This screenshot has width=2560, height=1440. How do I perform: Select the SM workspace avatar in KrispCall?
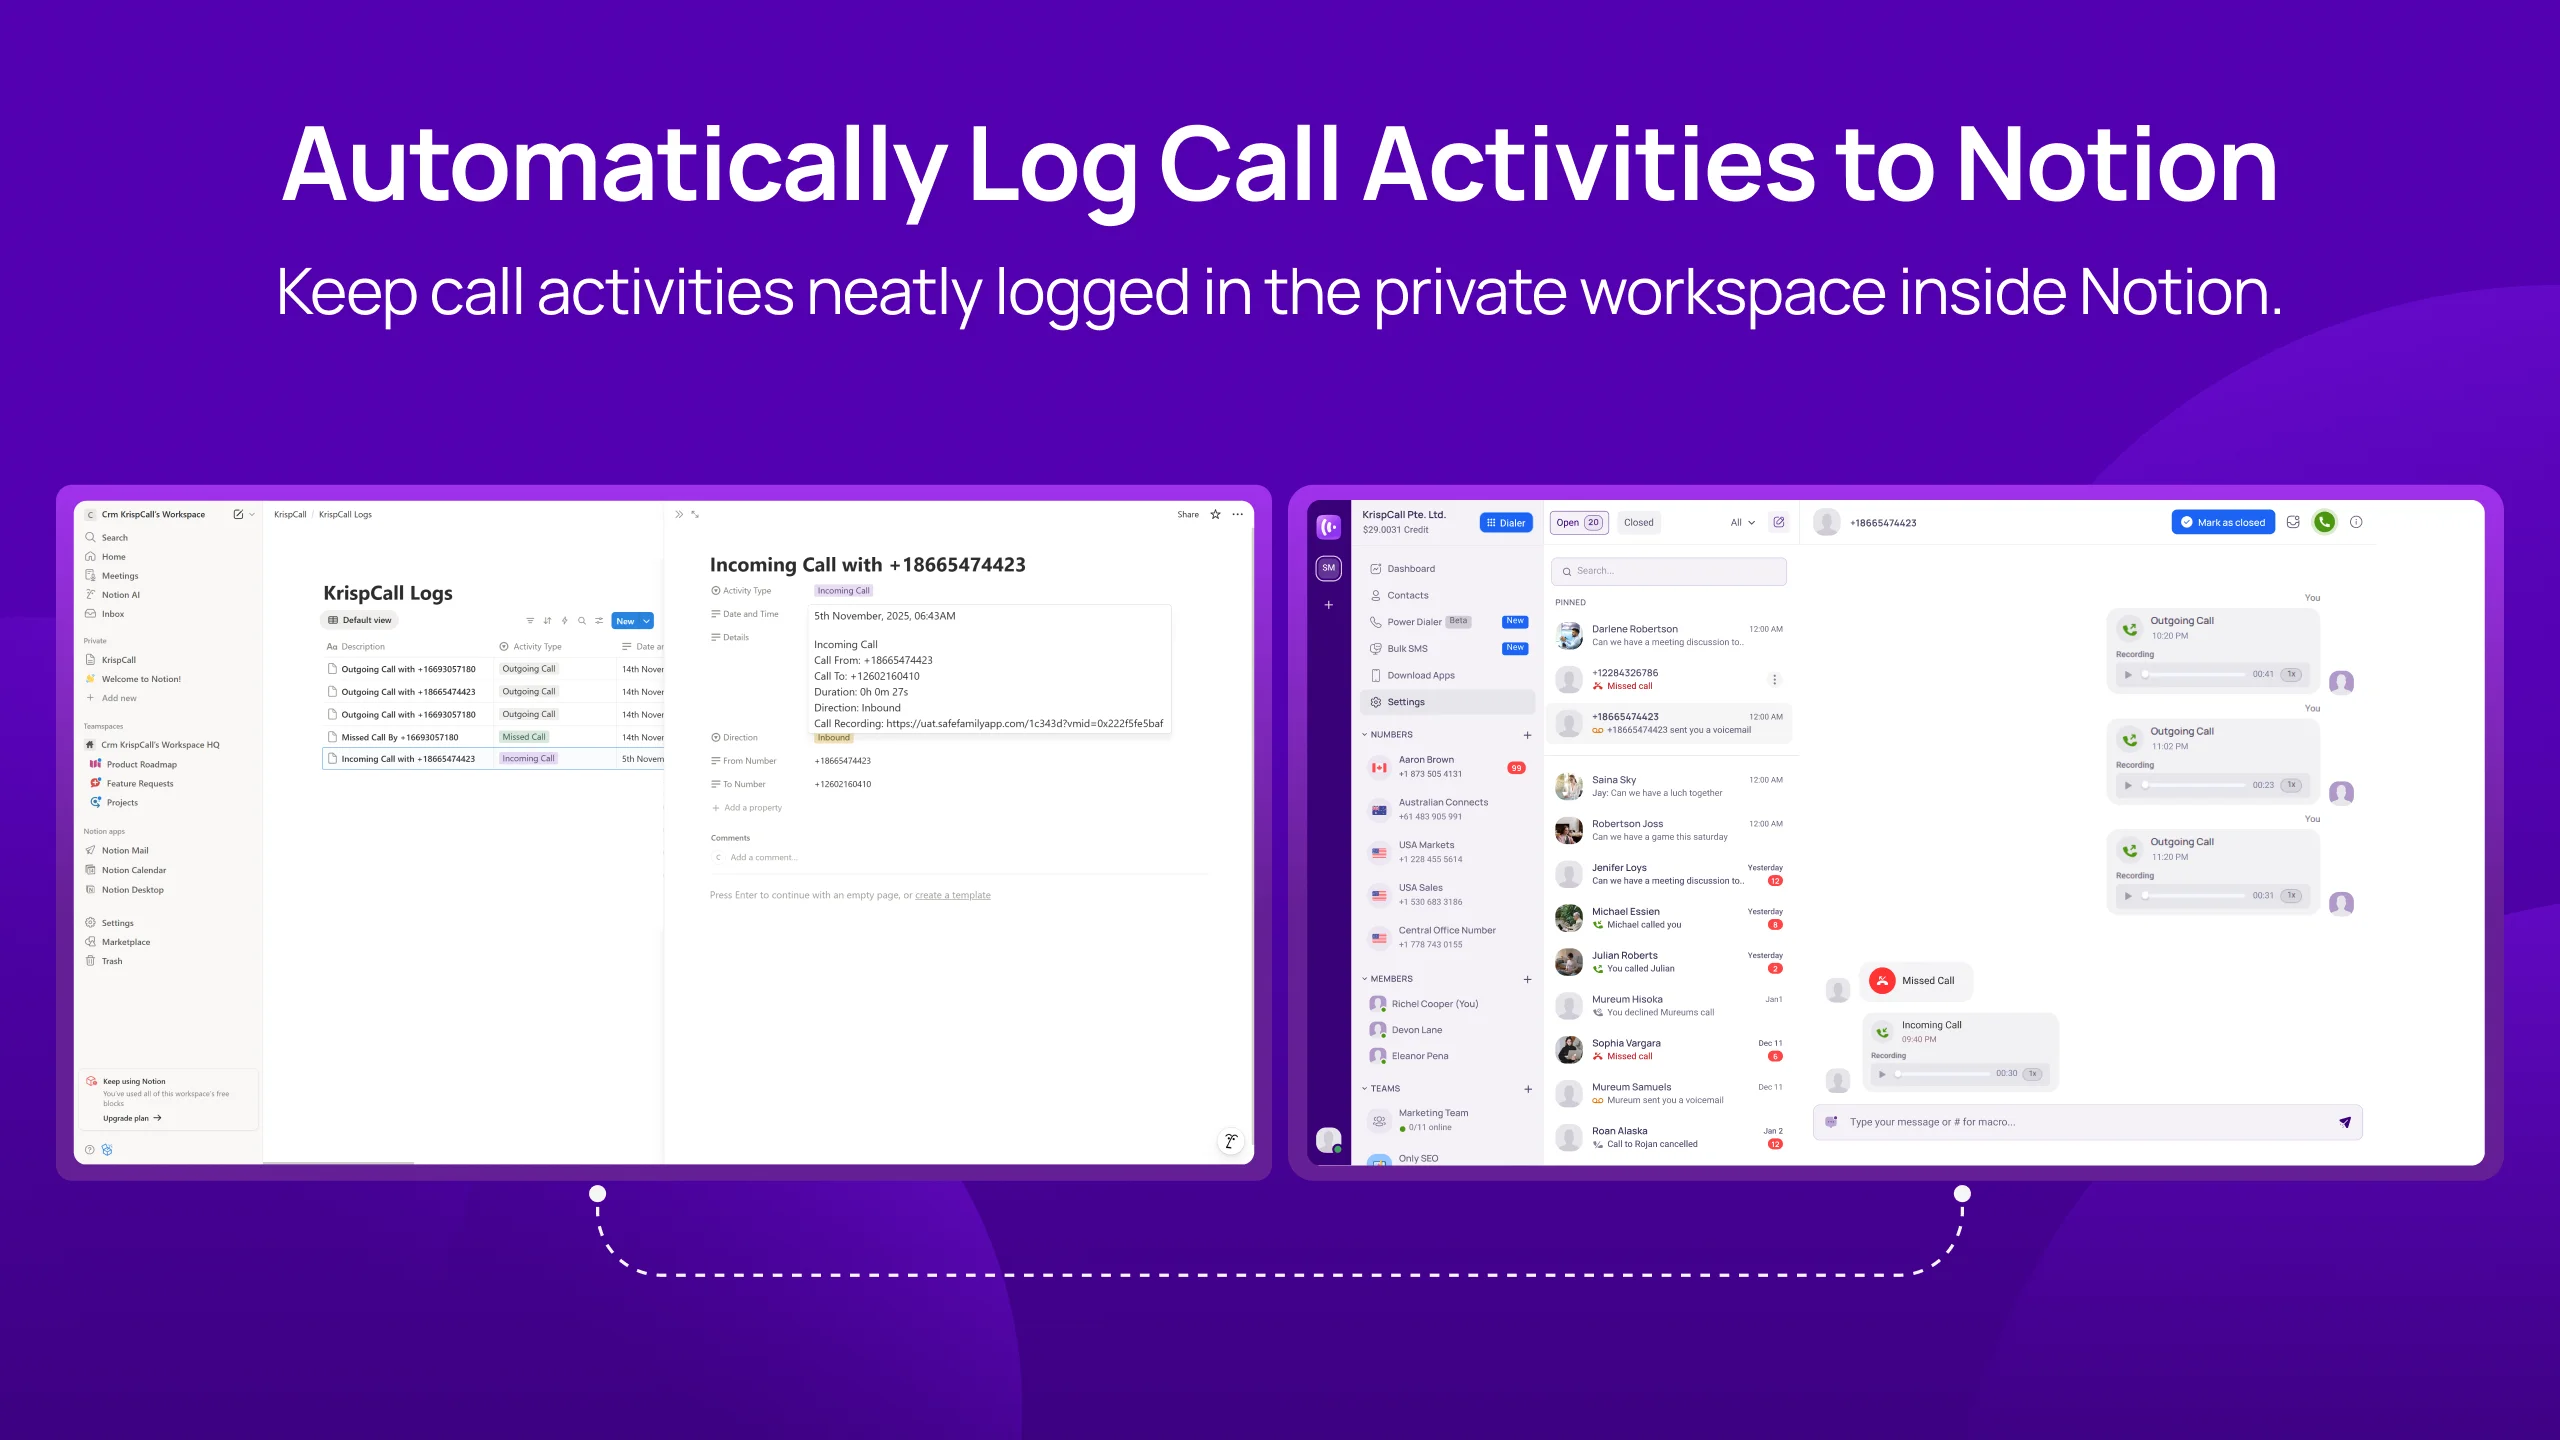pyautogui.click(x=1328, y=568)
